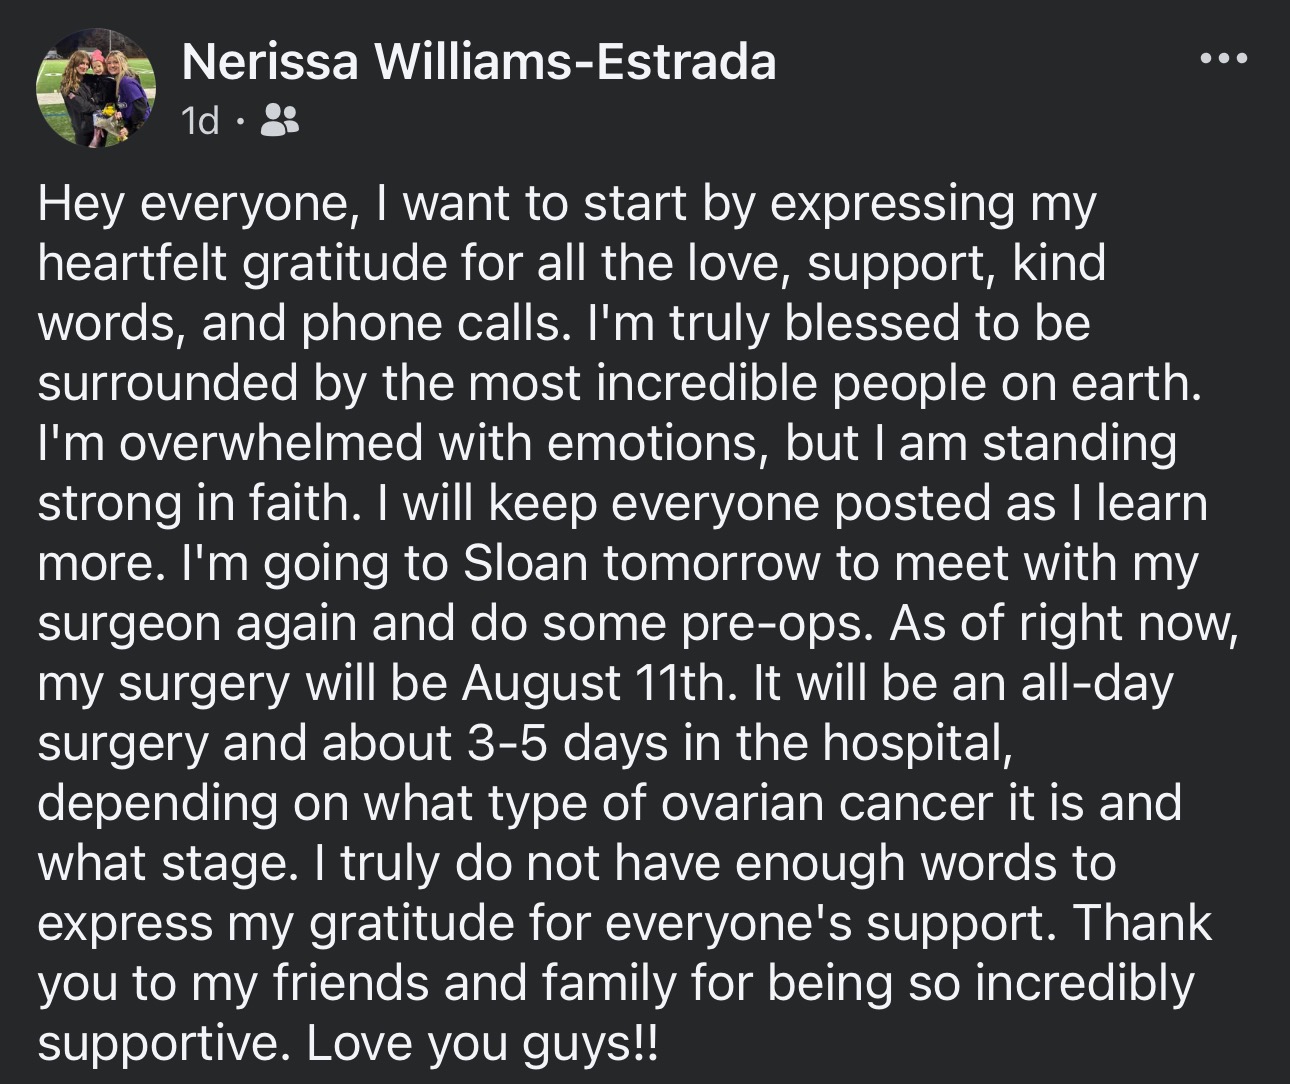This screenshot has width=1290, height=1084.
Task: Click the friends audience icon
Action: point(279,122)
